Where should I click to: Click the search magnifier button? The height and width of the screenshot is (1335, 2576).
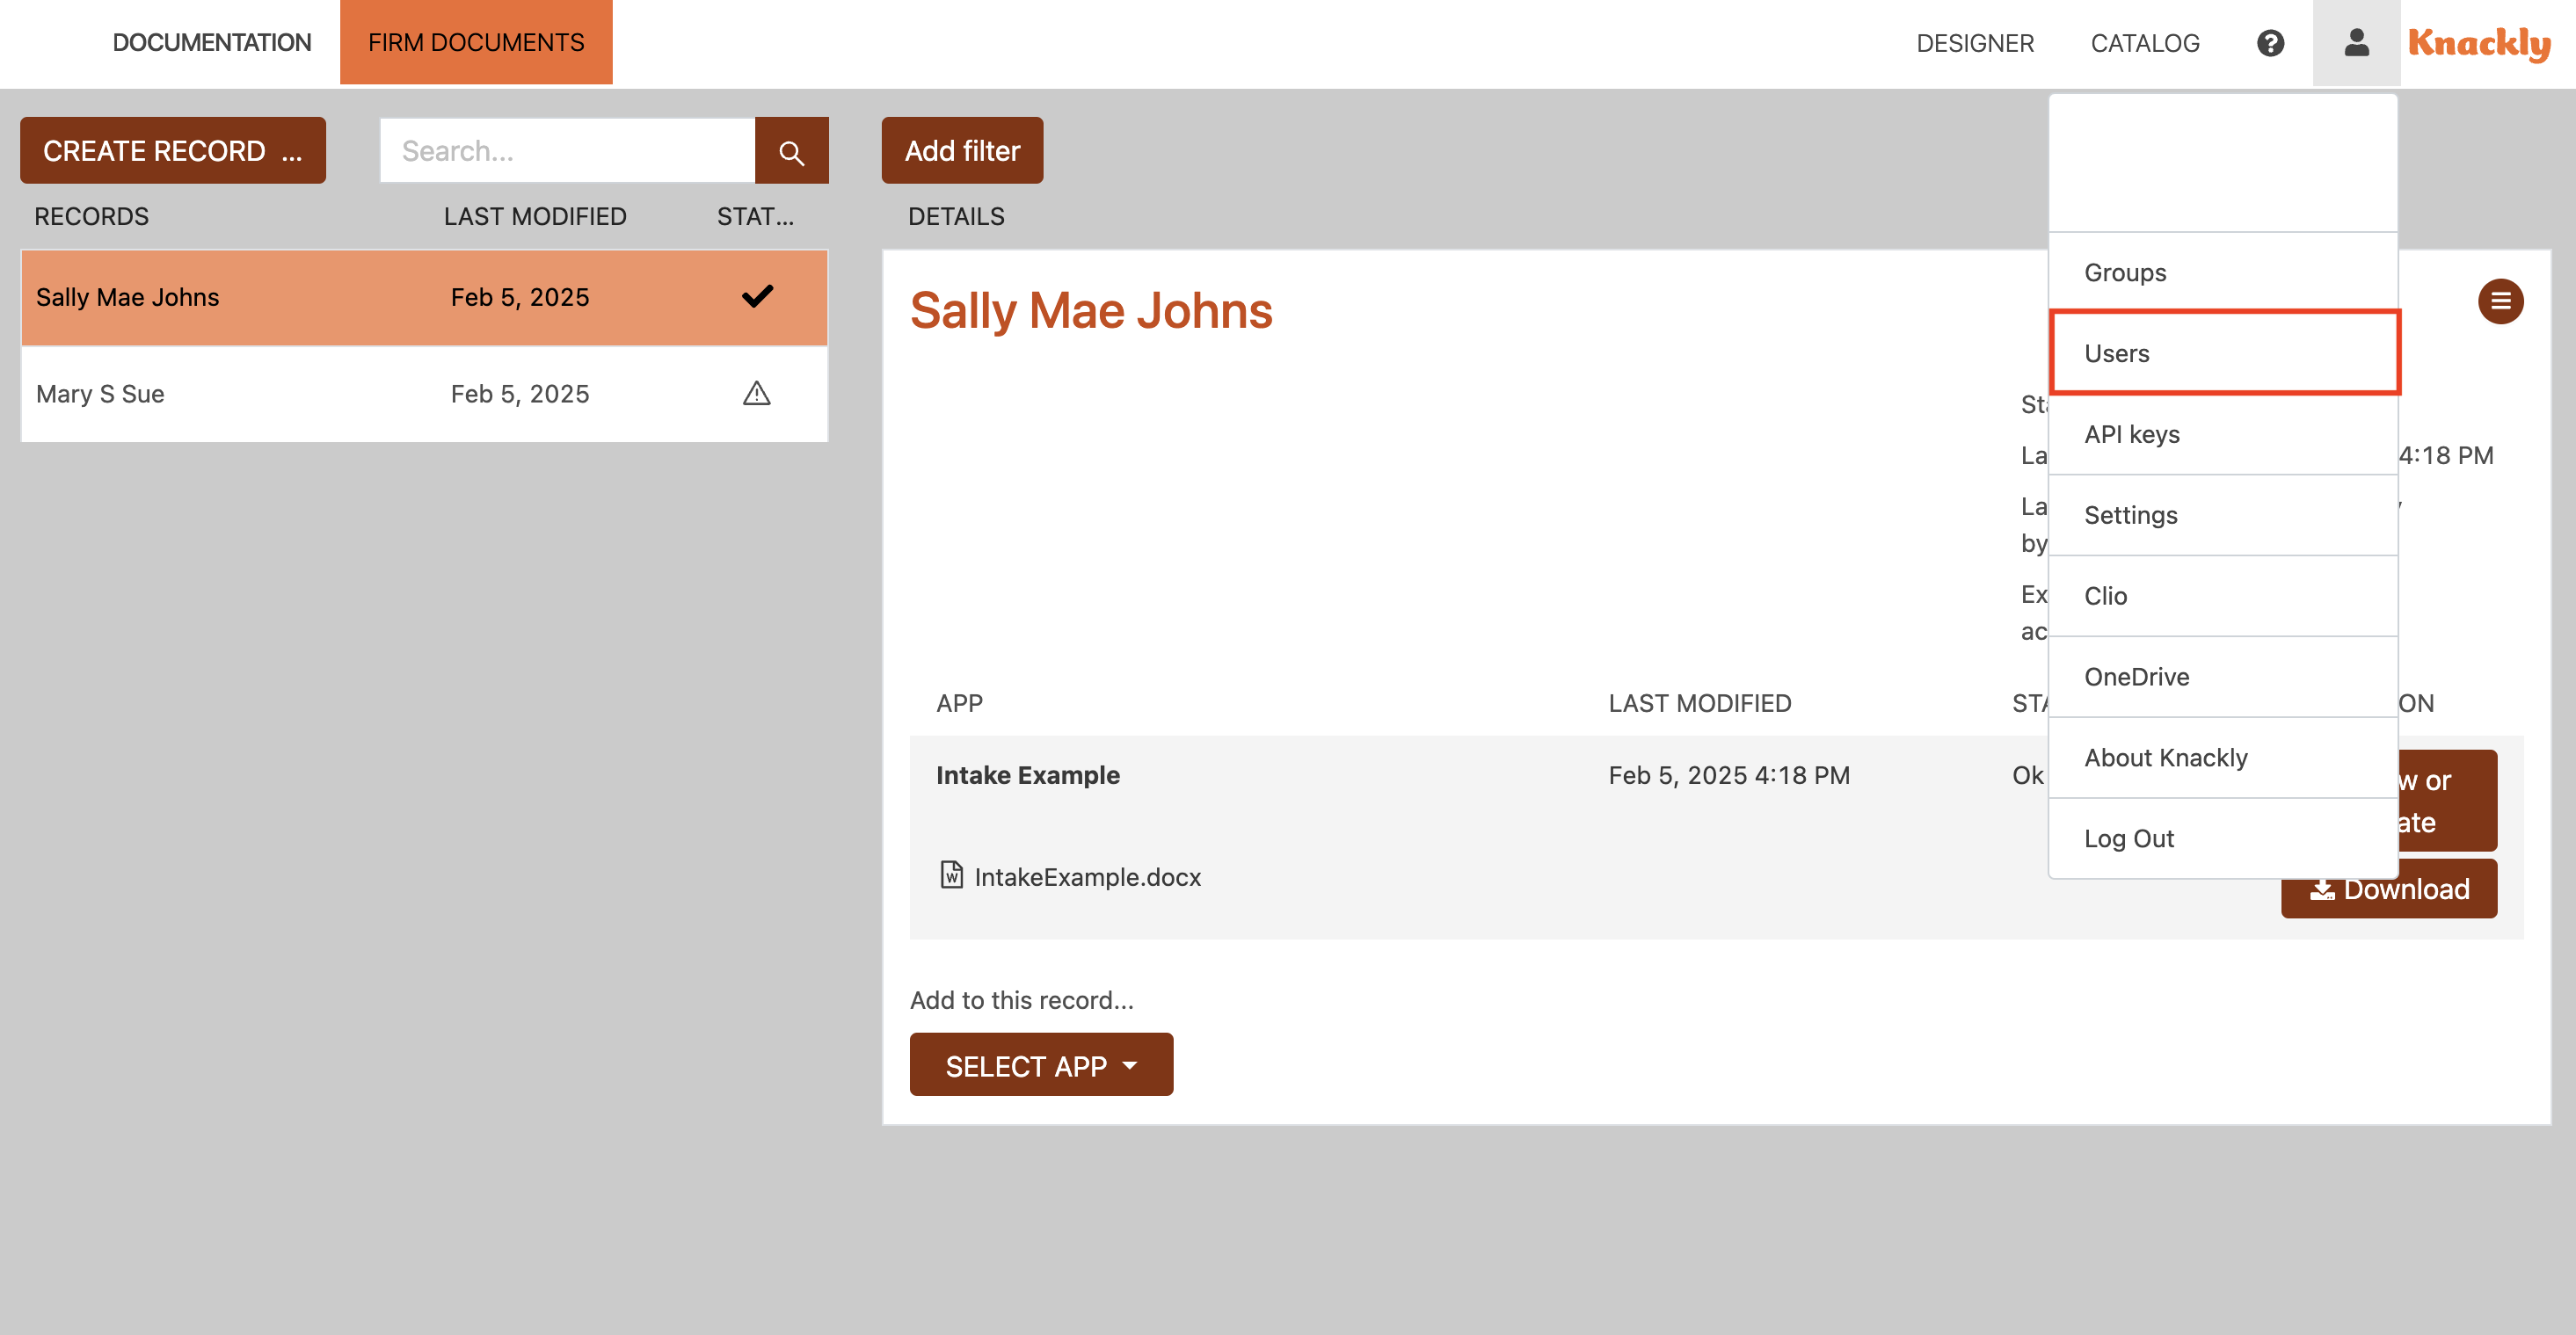[x=791, y=151]
